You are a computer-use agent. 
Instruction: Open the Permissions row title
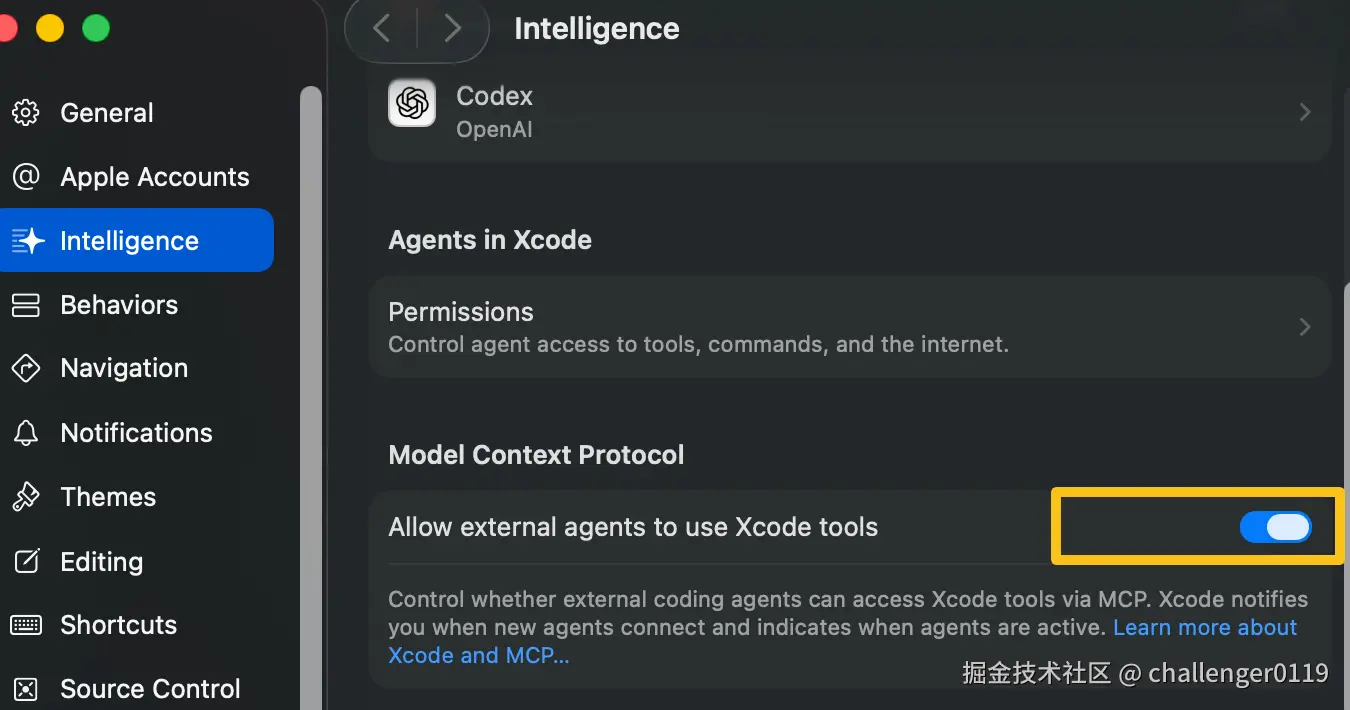pos(461,312)
